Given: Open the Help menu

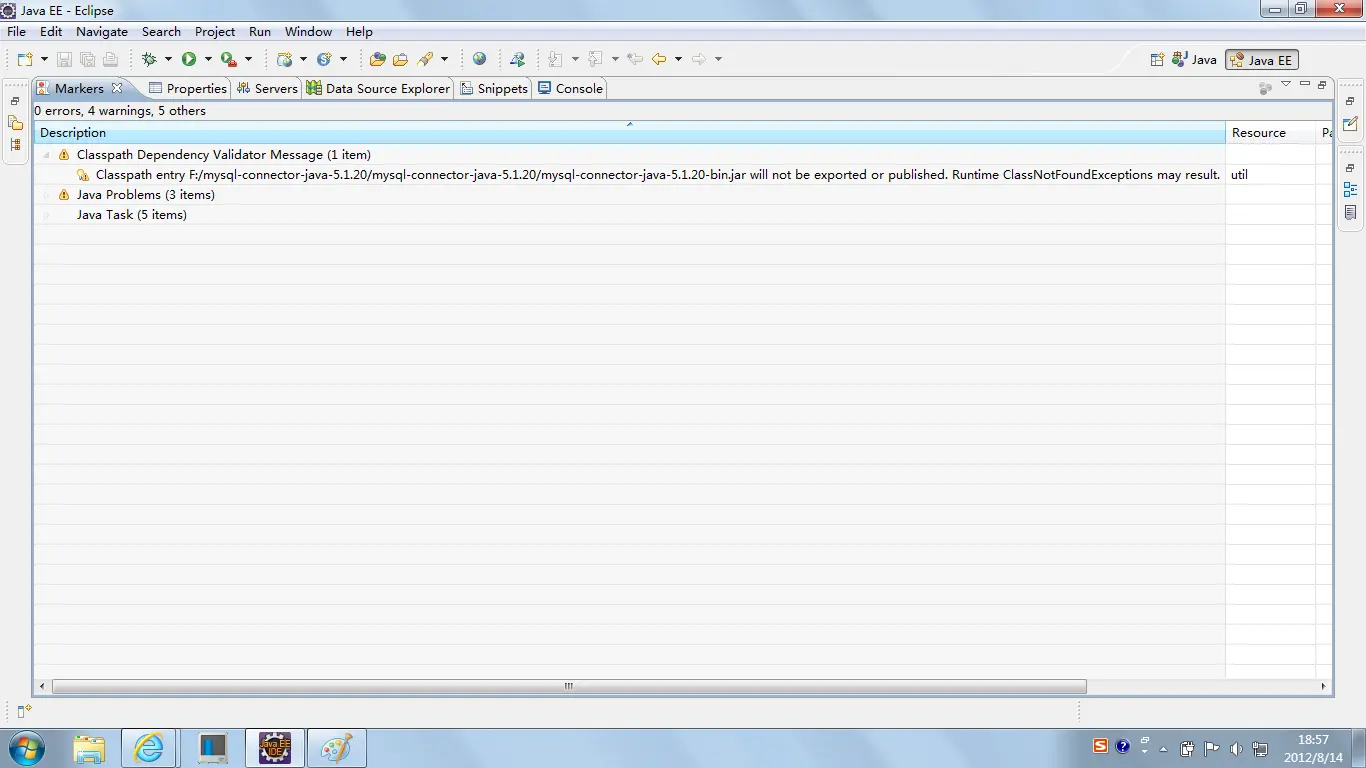Looking at the screenshot, I should coord(359,32).
